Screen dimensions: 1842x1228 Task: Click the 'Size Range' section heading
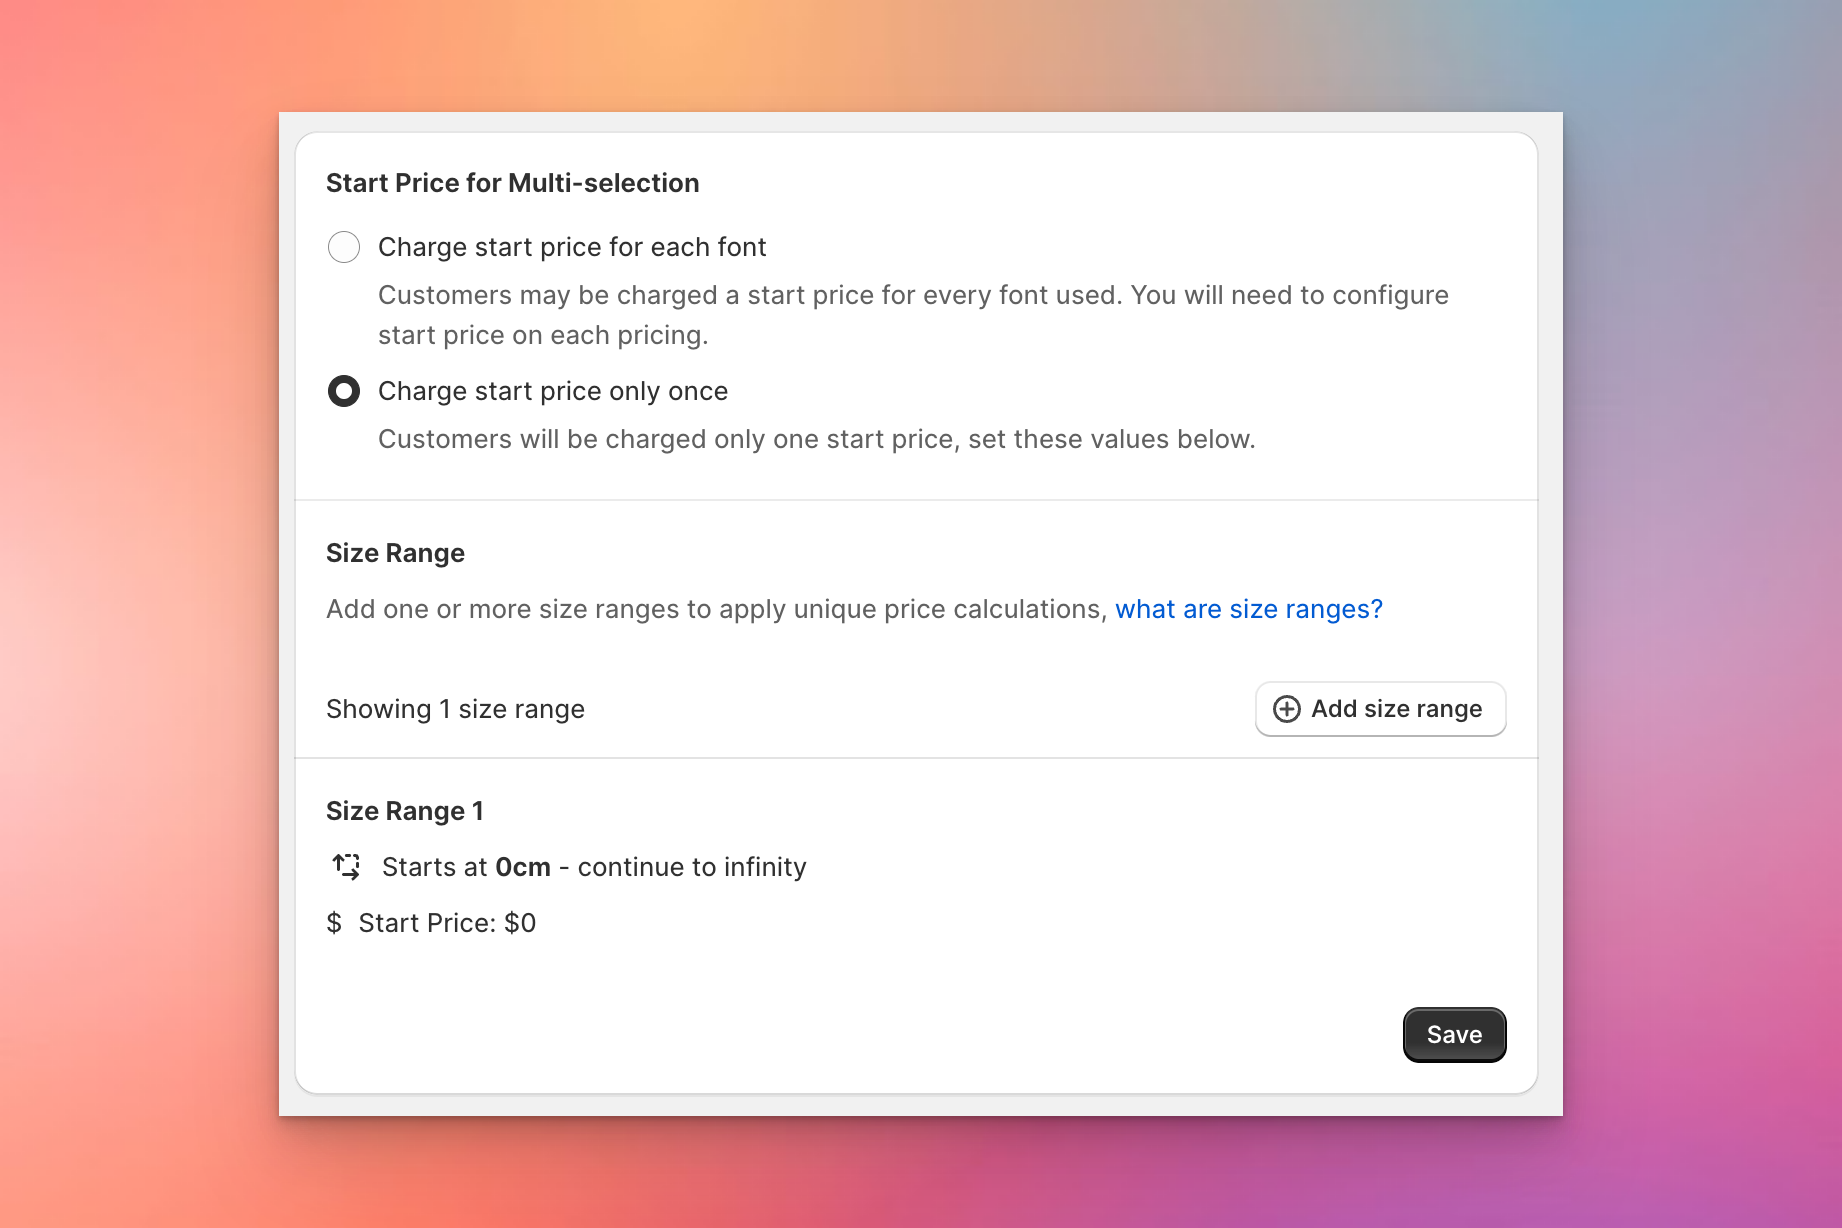point(395,553)
